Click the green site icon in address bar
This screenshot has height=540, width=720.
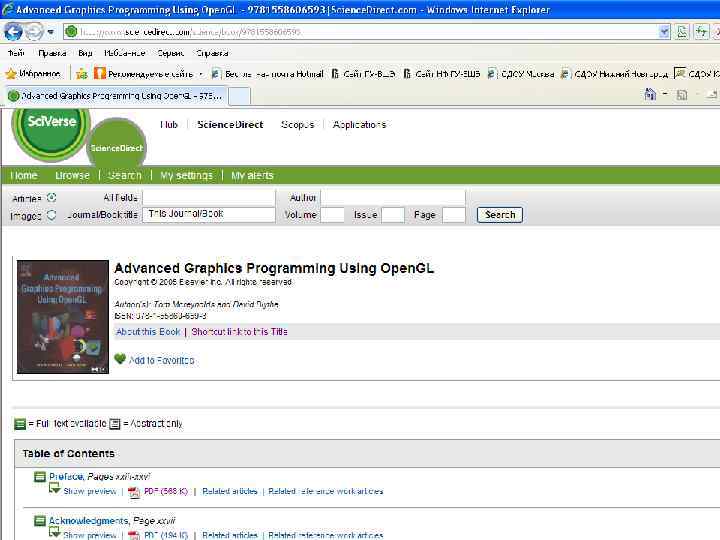(x=71, y=32)
